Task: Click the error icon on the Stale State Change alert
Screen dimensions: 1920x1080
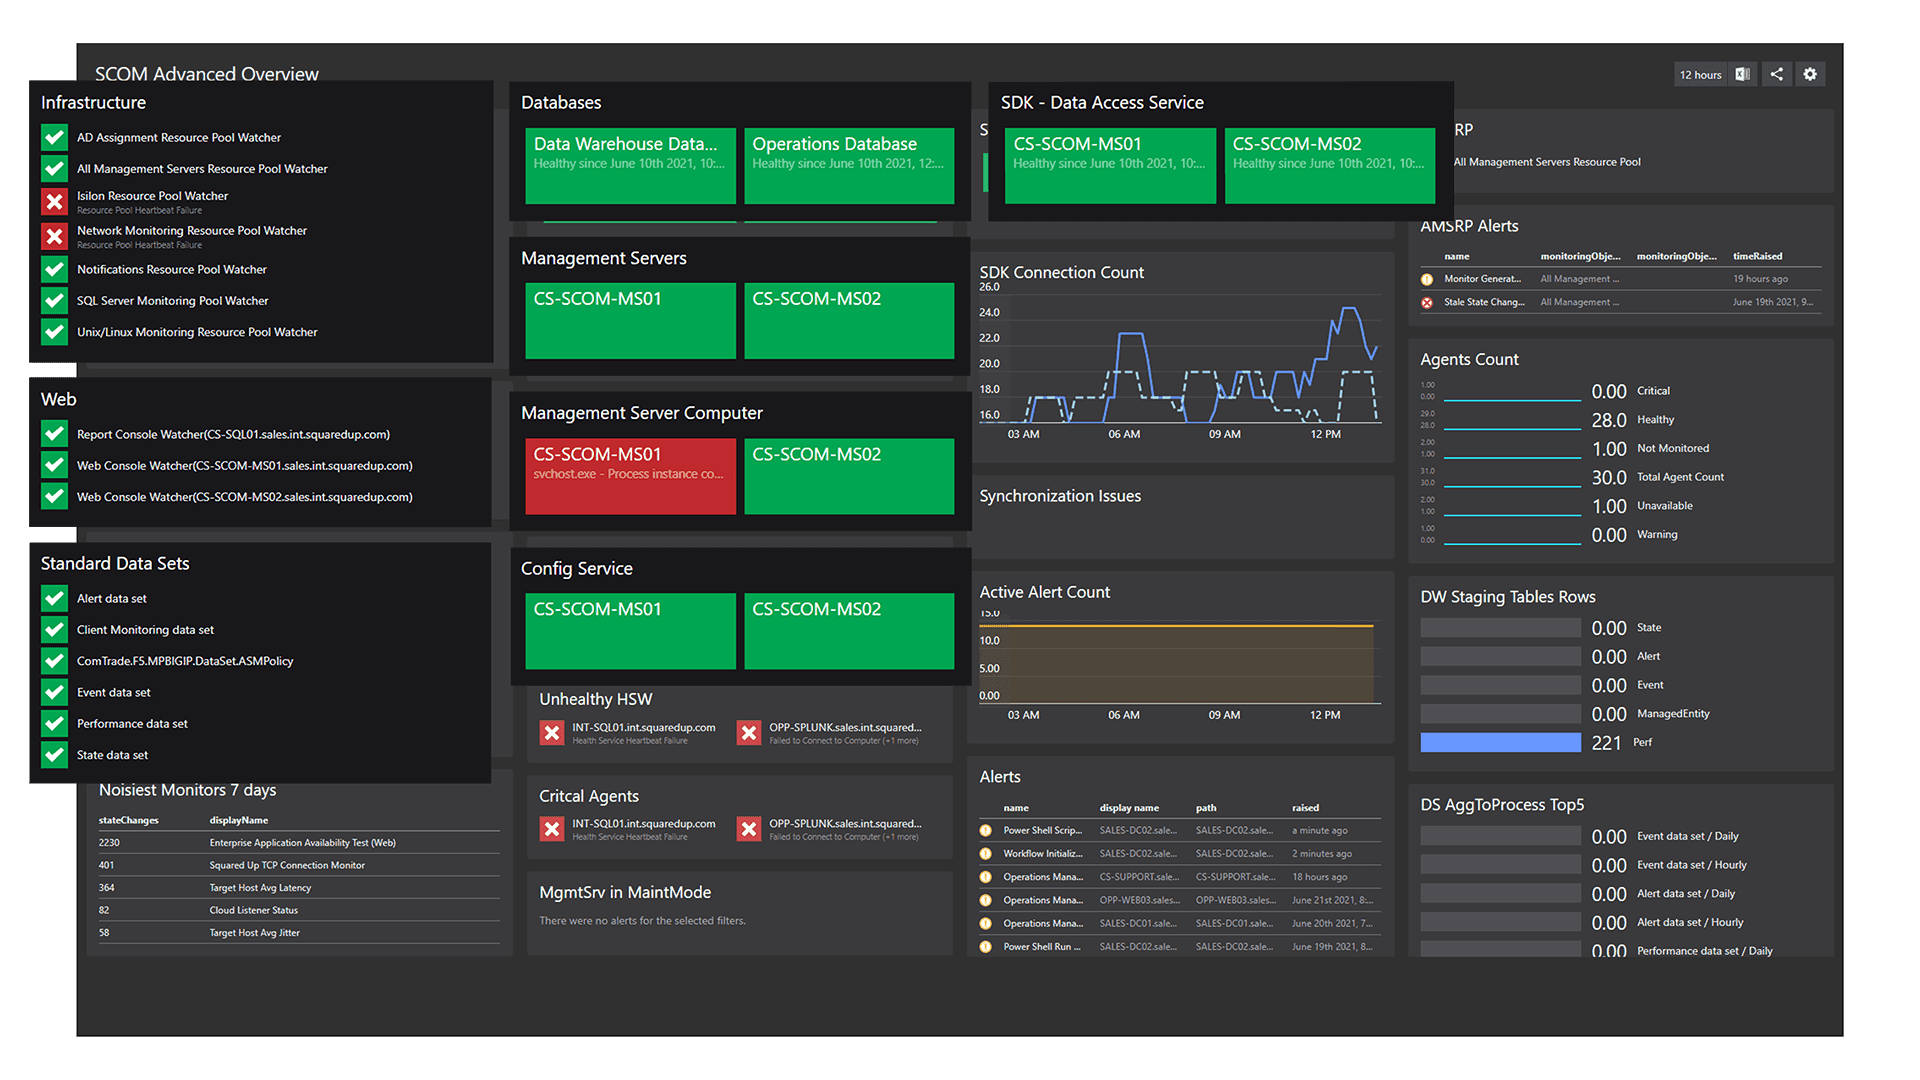Action: click(1427, 301)
